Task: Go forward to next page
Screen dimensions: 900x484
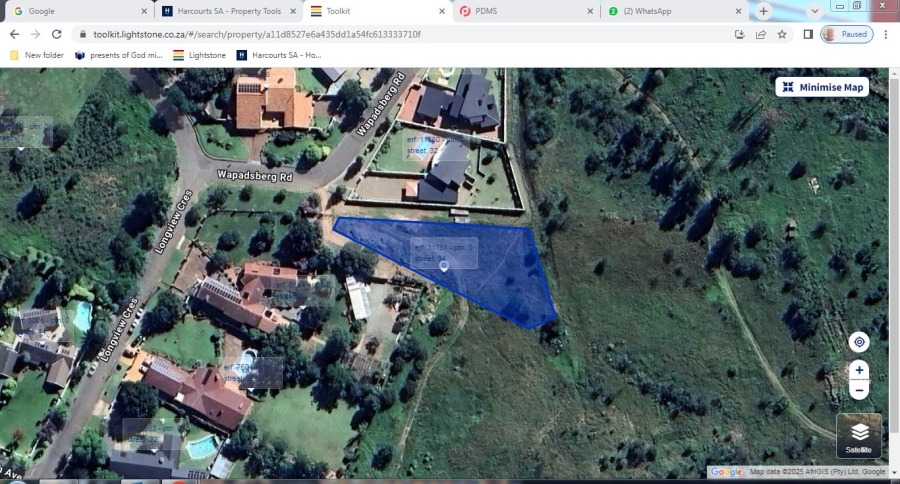Action: [x=36, y=34]
